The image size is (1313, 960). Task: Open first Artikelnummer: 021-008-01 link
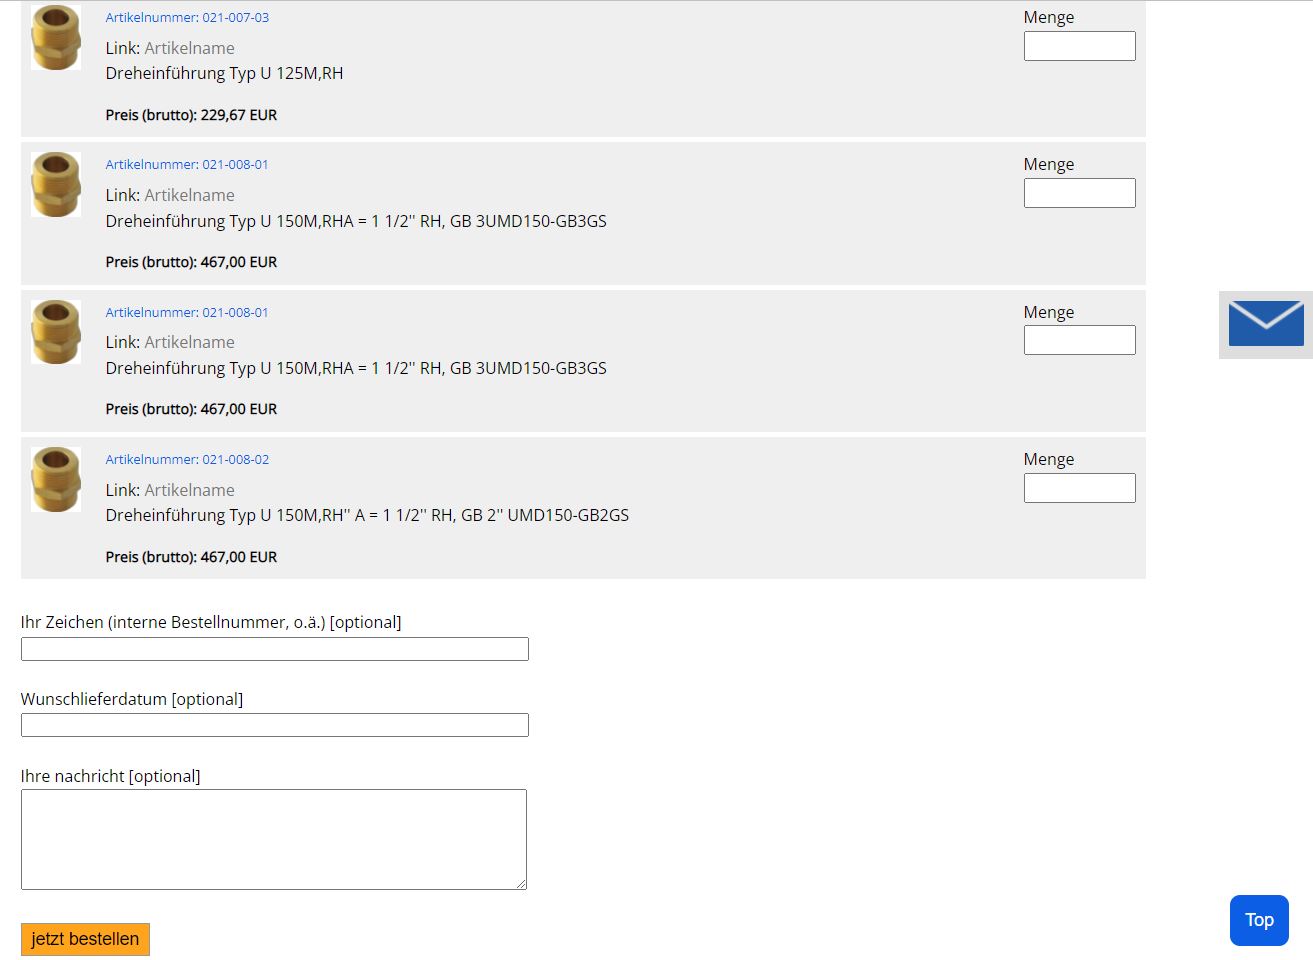[187, 164]
